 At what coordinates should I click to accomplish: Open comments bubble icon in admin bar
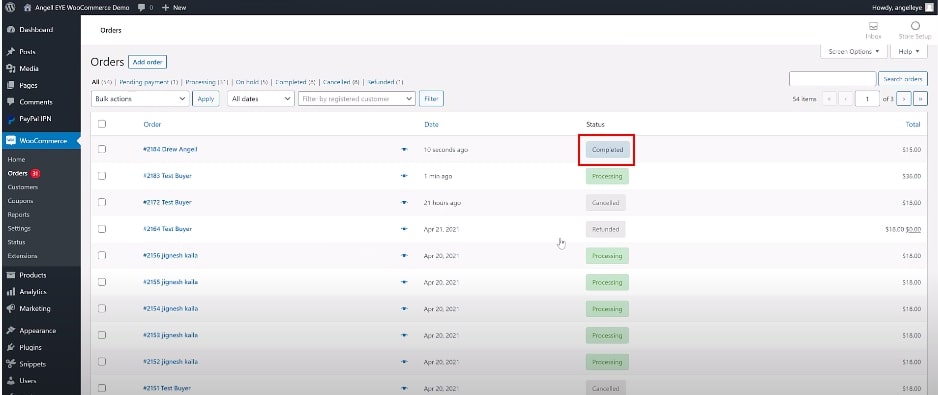[141, 8]
